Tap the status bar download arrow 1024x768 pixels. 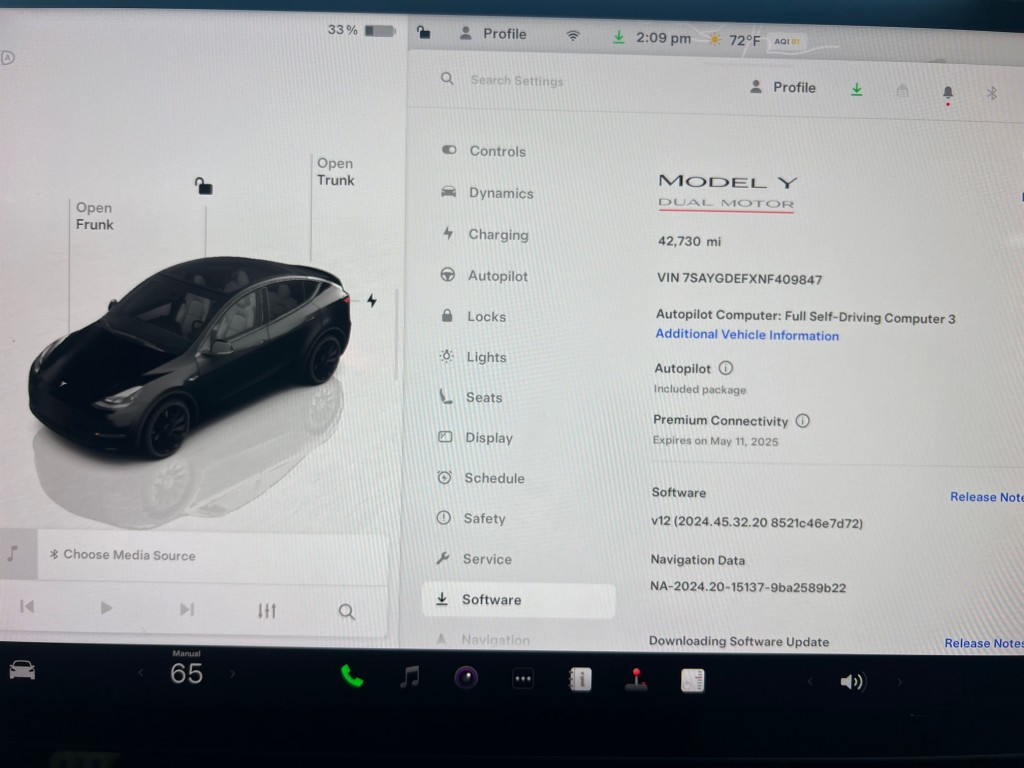[x=618, y=37]
